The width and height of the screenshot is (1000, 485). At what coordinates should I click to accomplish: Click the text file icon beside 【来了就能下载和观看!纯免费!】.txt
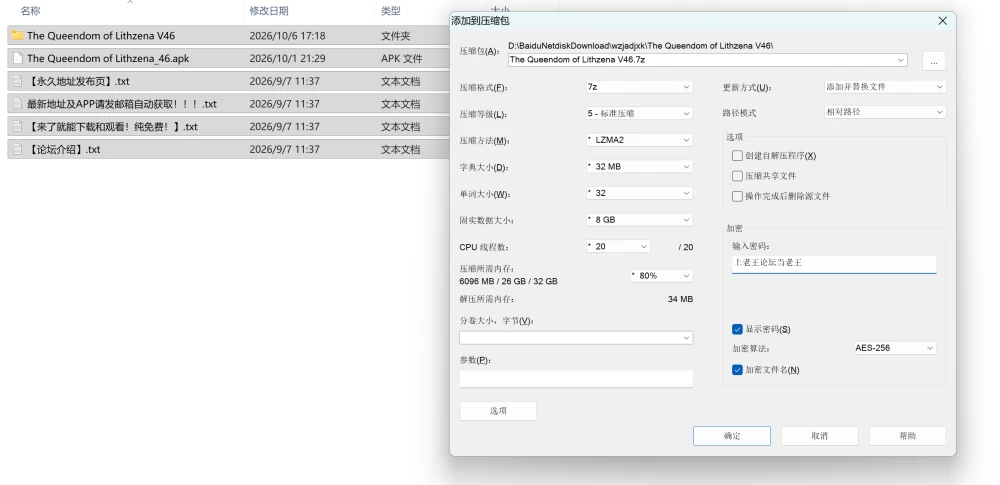coord(17,126)
